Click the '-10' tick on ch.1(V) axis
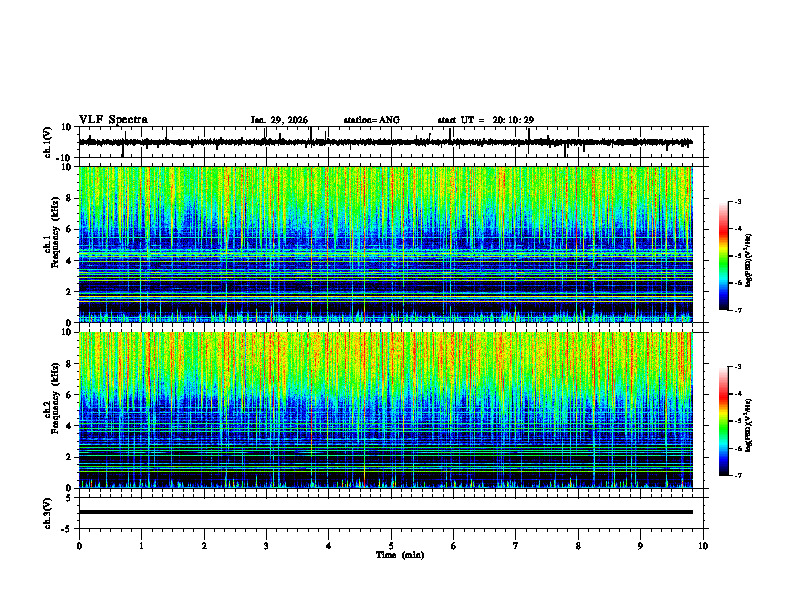Image resolution: width=792 pixels, height=612 pixels. coord(65,158)
